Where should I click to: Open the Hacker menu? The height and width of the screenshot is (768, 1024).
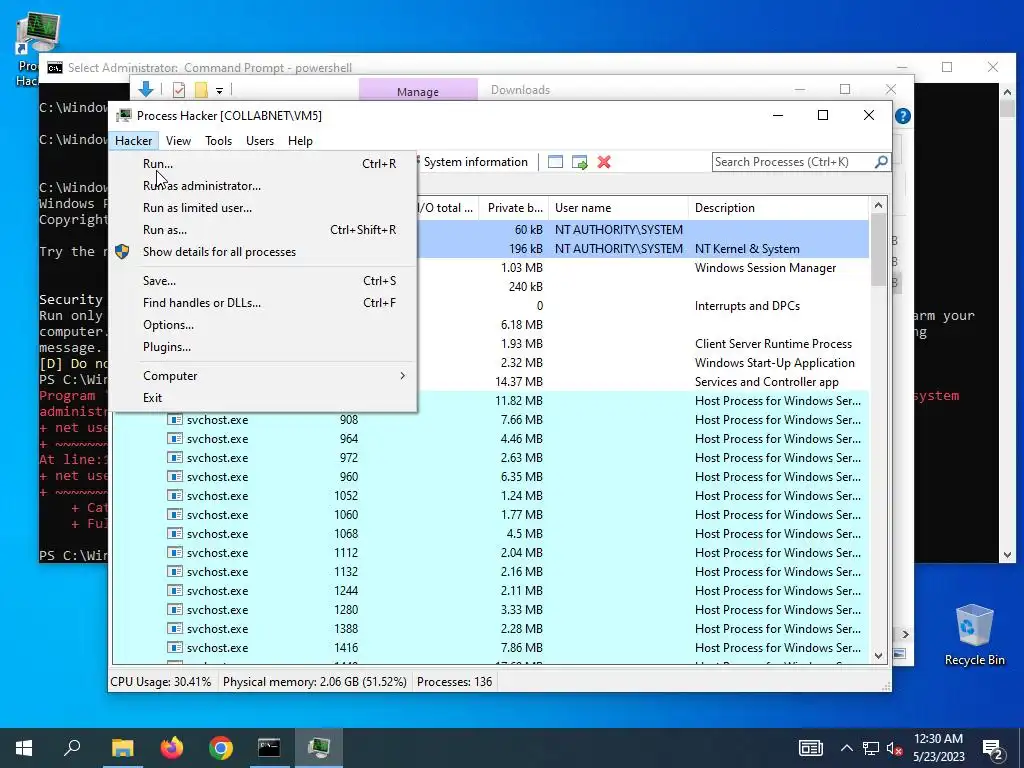133,140
